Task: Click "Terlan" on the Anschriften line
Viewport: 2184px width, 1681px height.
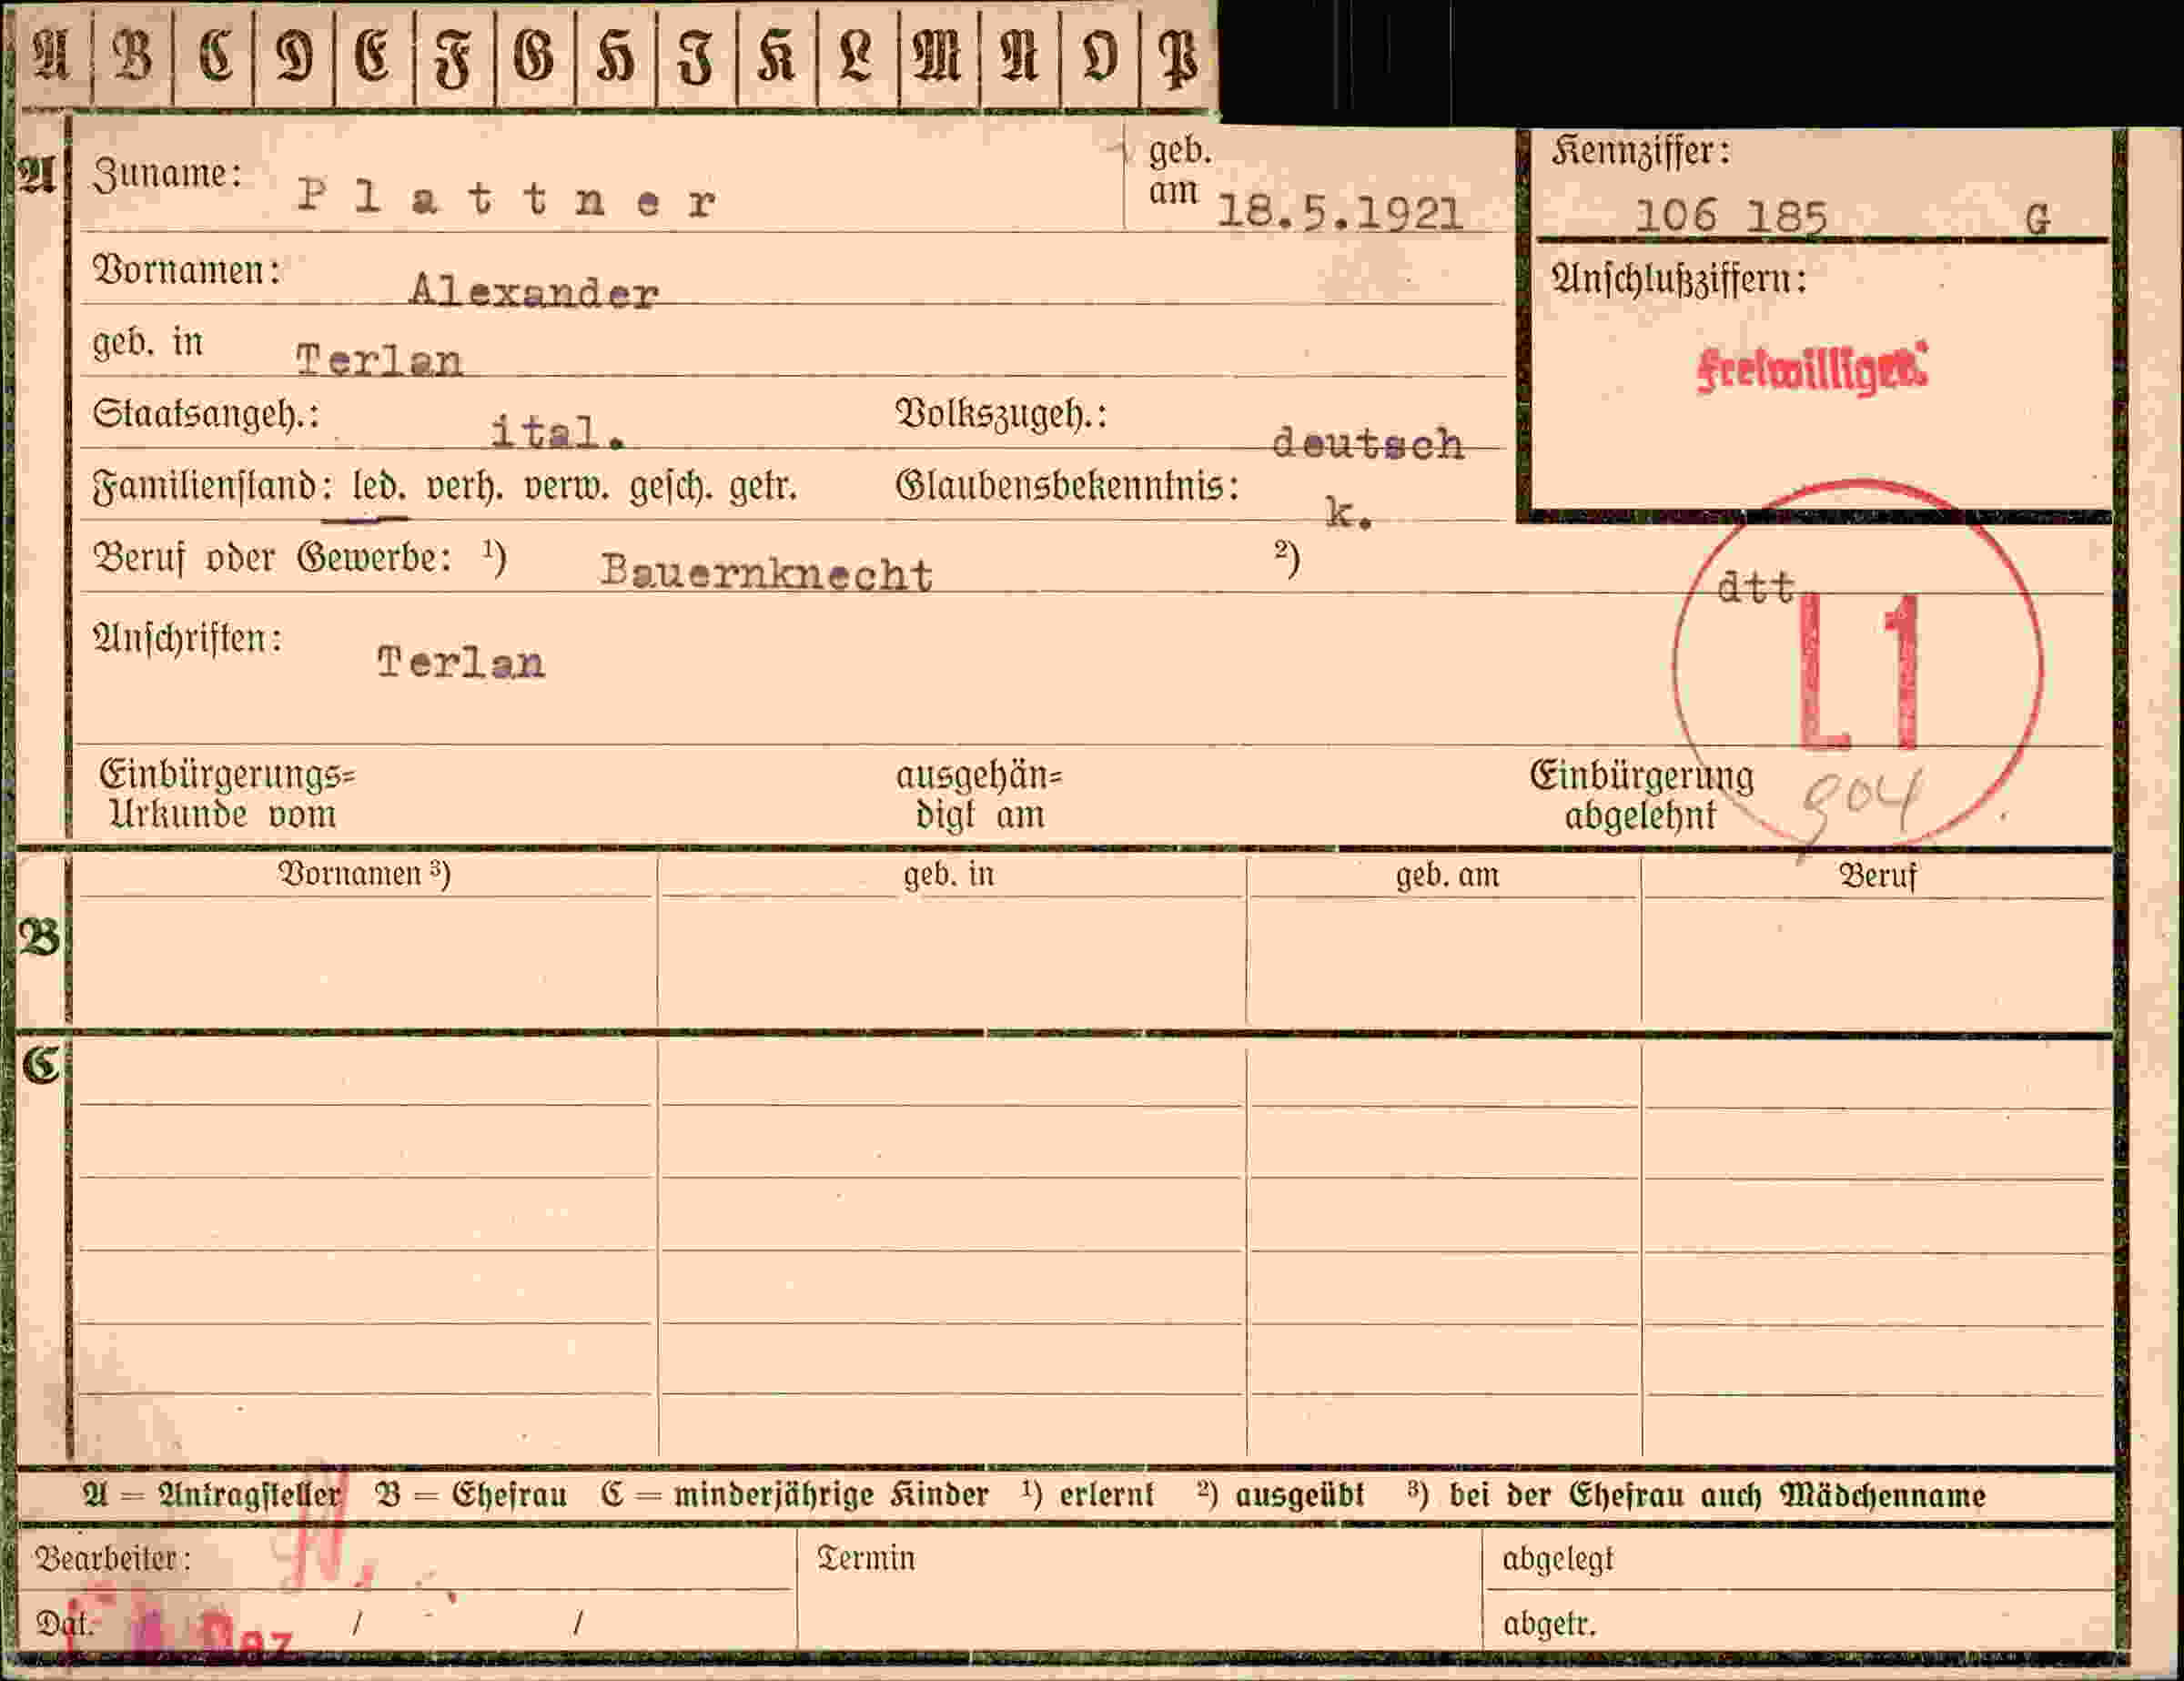Action: point(461,662)
